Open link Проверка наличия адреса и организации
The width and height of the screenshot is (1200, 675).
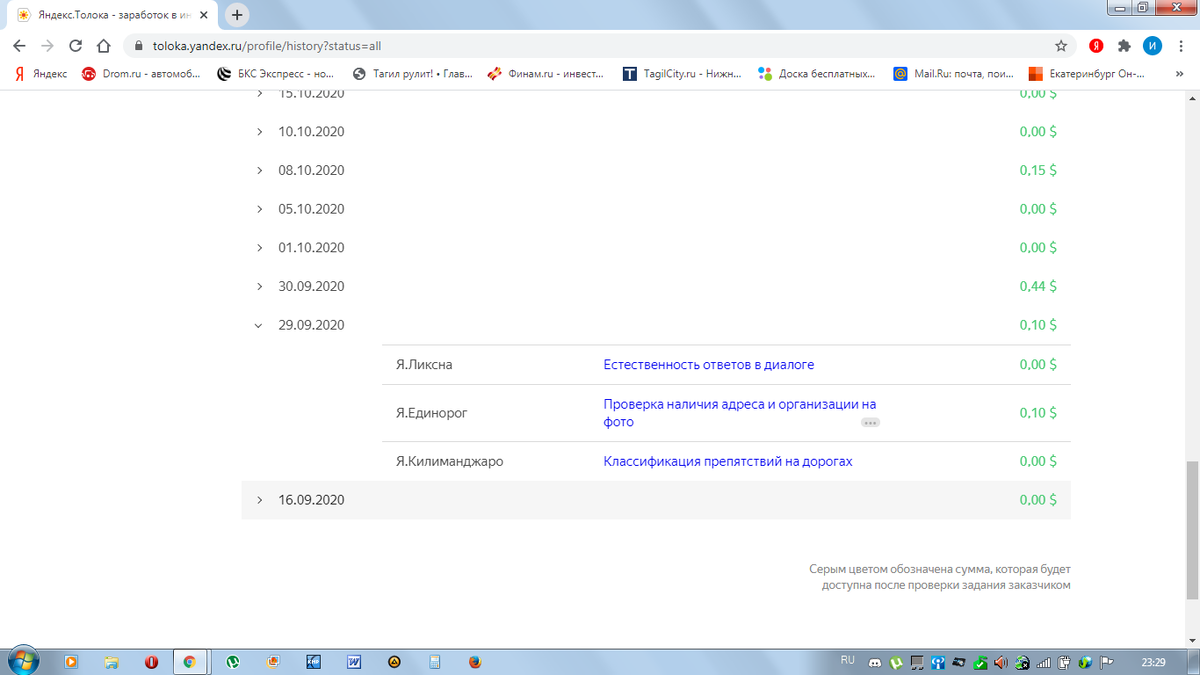pos(740,413)
